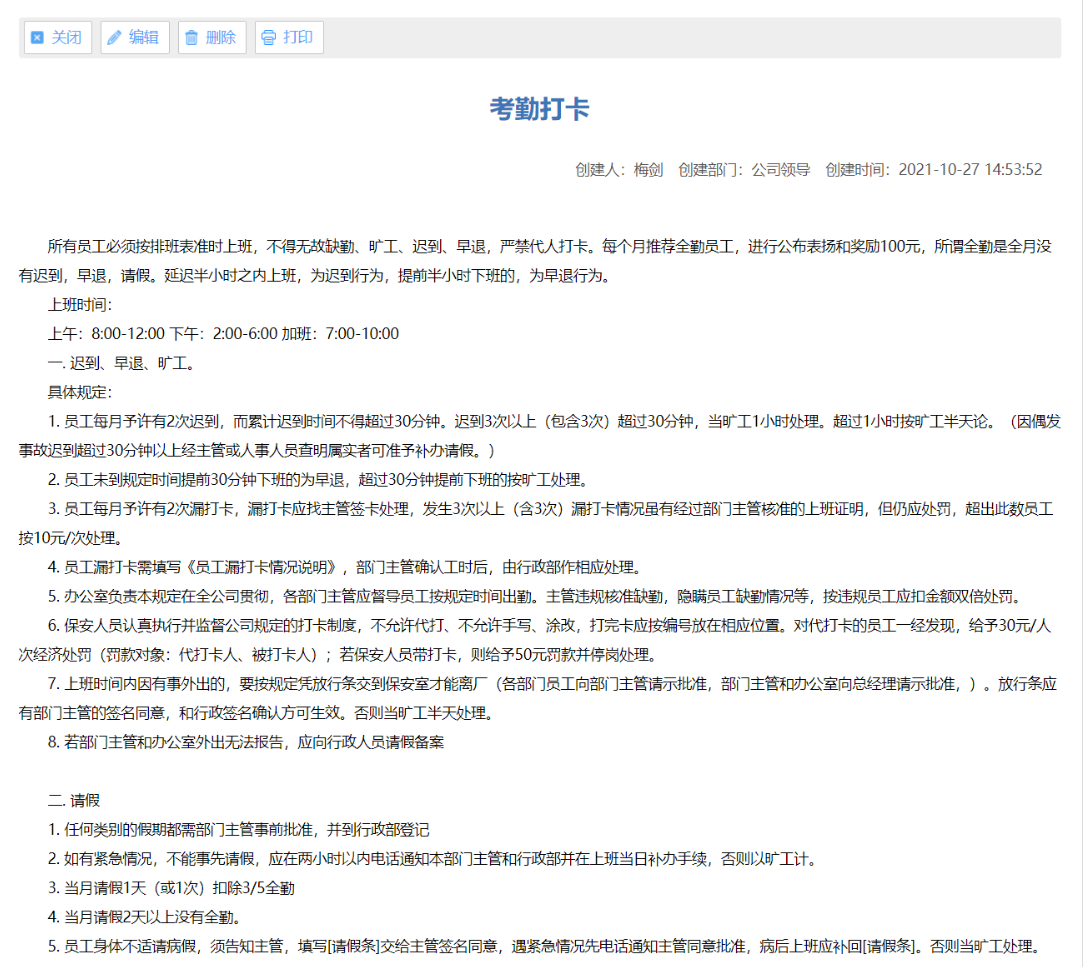The height and width of the screenshot is (967, 1083).
Task: Select the document title 考勤打卡
Action: (541, 108)
